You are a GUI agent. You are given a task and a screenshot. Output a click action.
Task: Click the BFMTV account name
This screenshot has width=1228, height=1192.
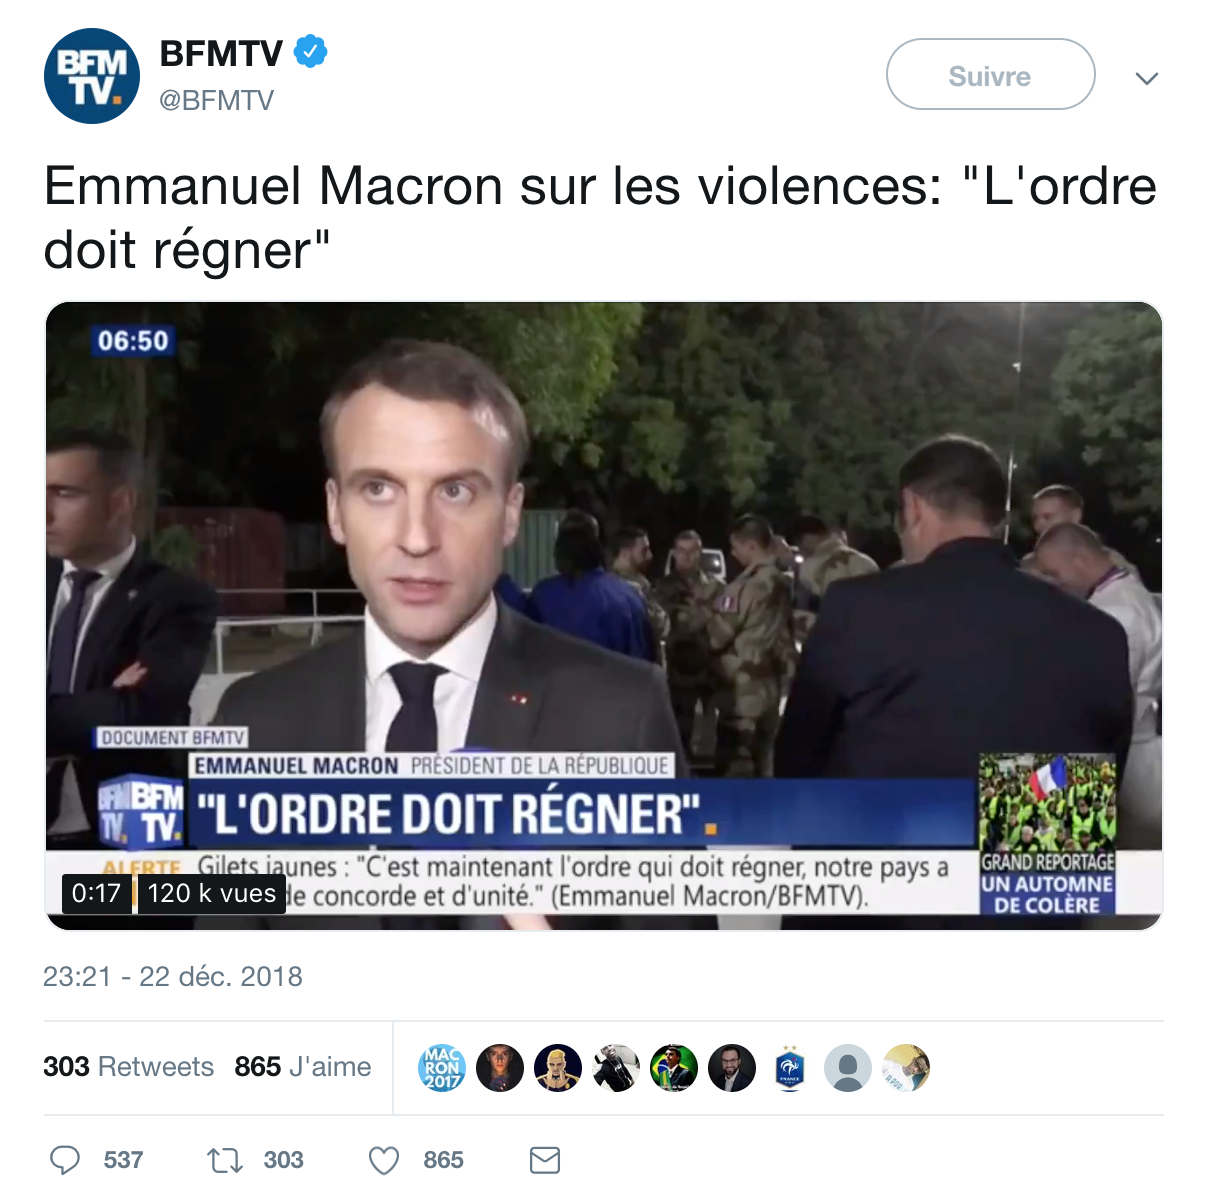pos(221,53)
